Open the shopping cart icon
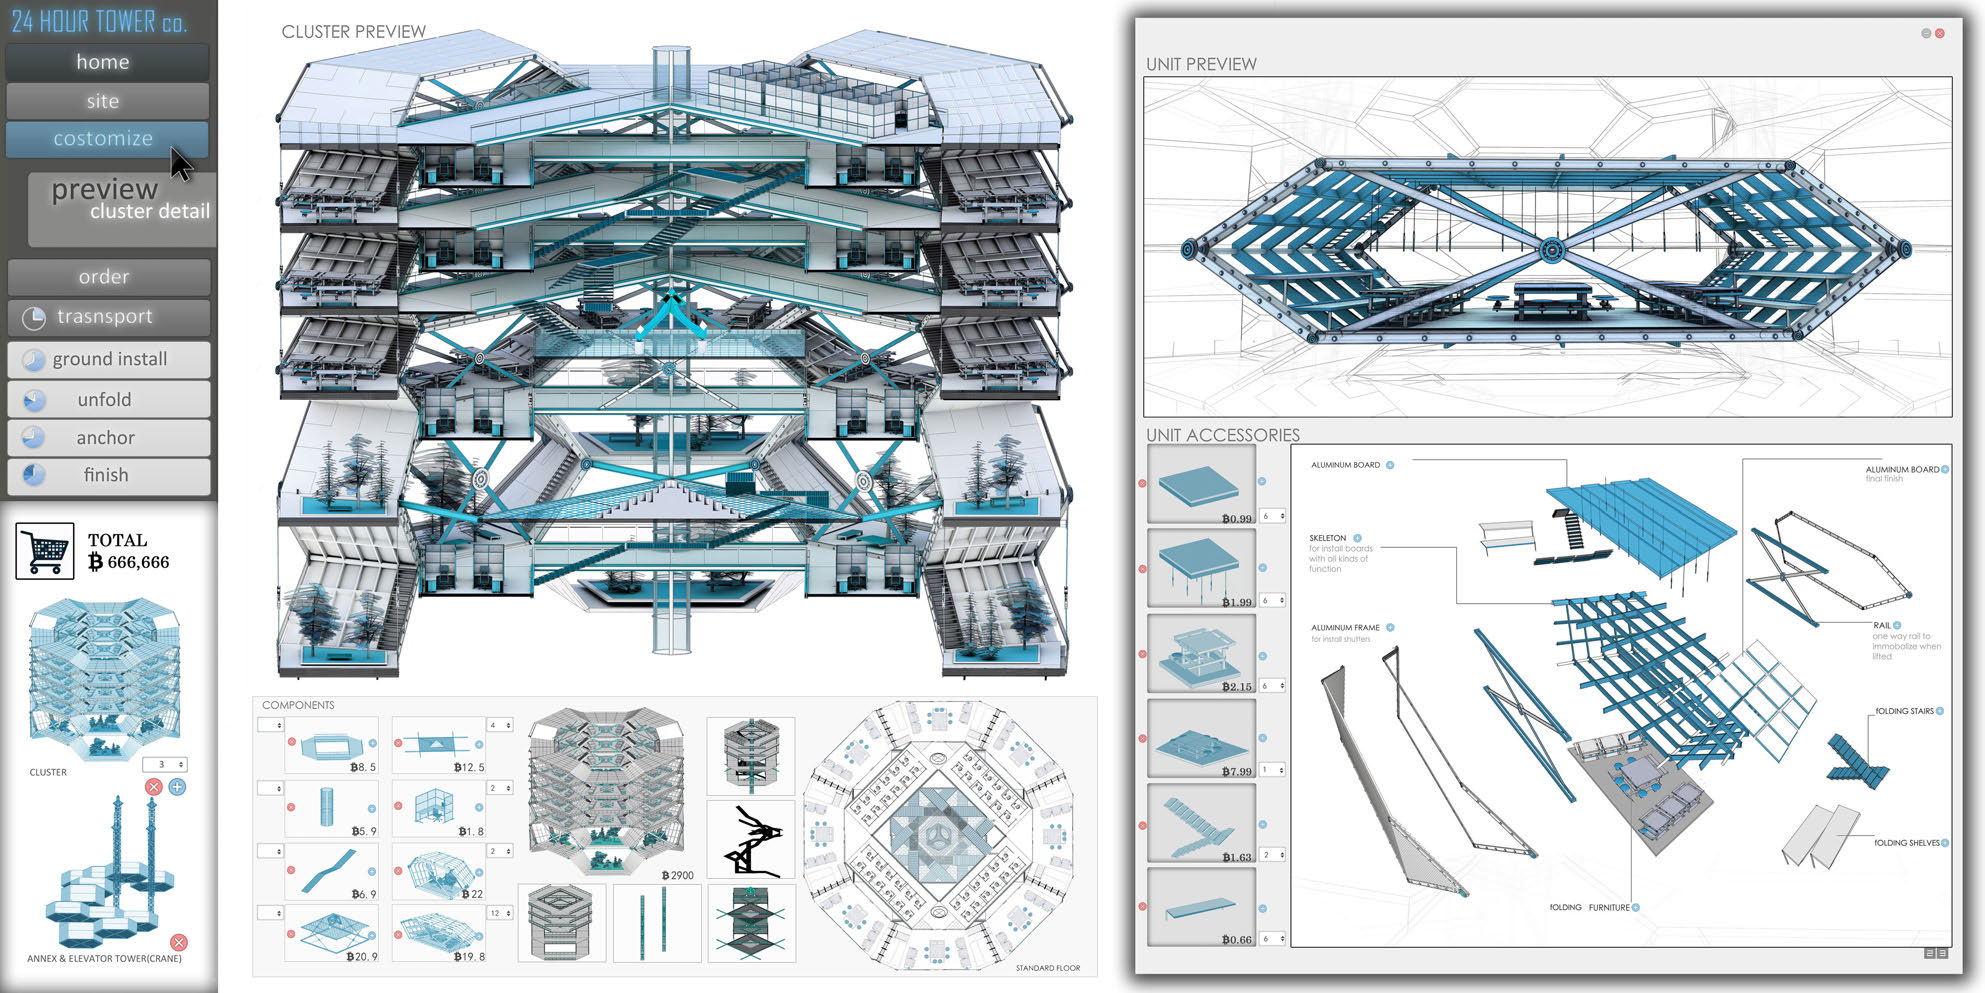 click(45, 551)
